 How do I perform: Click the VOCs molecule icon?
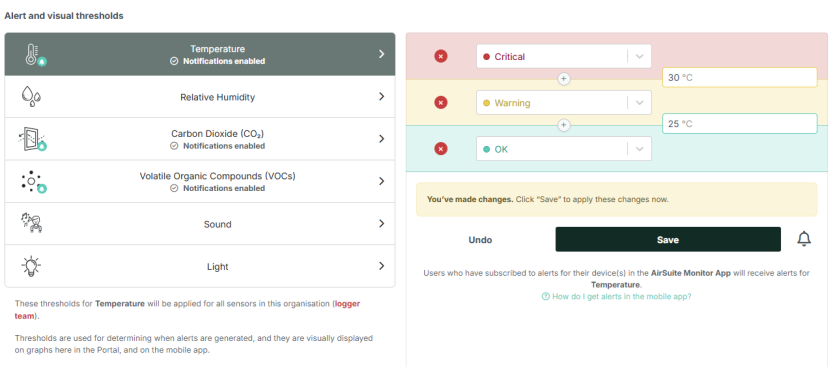point(33,182)
